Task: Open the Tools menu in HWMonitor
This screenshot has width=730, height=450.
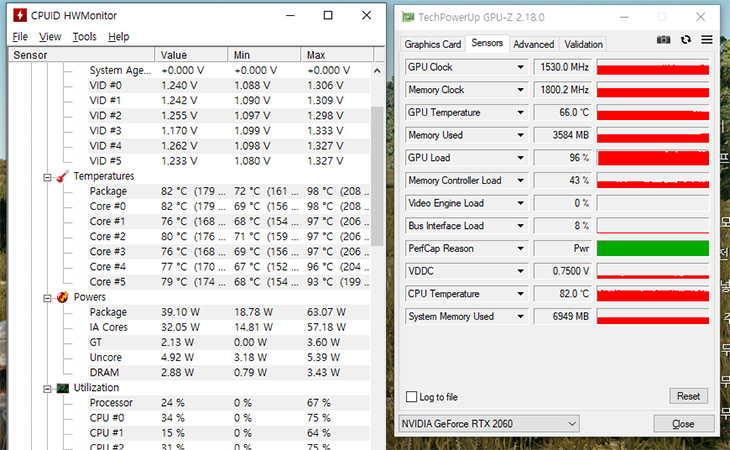Action: tap(84, 37)
